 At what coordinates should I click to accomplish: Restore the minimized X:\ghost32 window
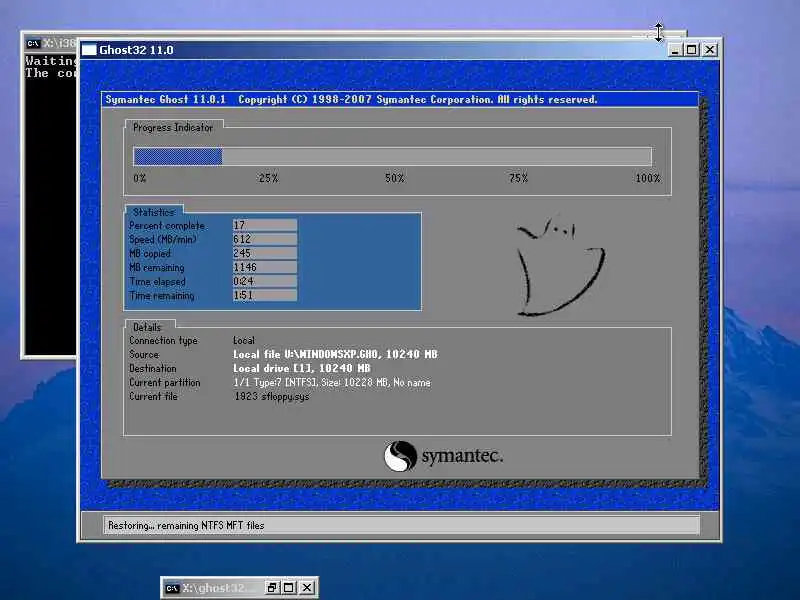(x=272, y=588)
